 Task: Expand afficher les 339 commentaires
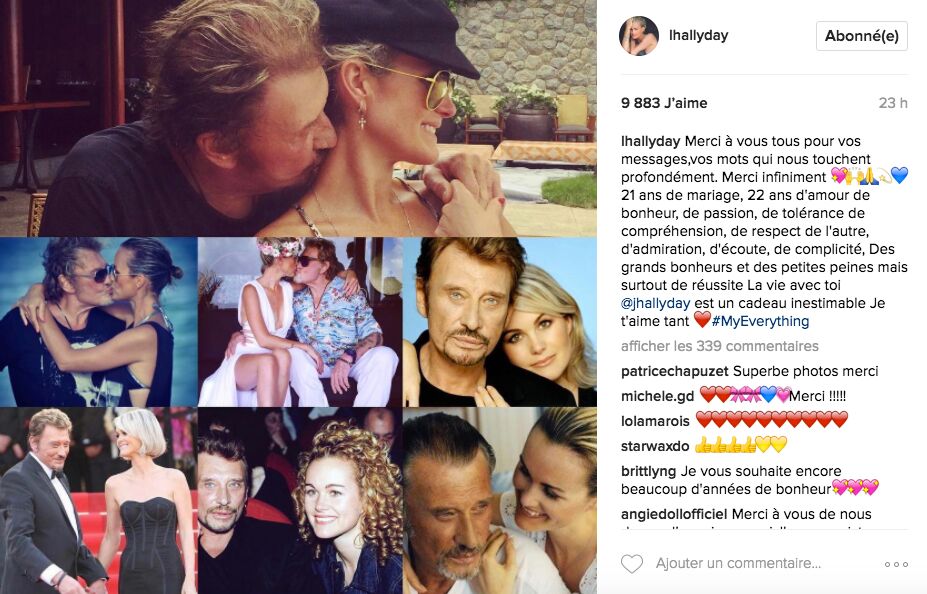(x=719, y=346)
